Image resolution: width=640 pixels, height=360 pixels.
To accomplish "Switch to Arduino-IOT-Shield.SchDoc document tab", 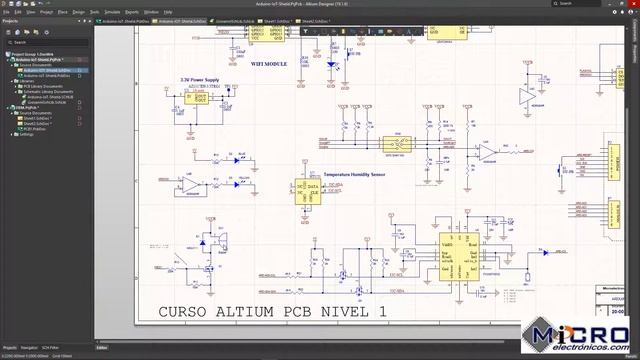I will (x=180, y=21).
